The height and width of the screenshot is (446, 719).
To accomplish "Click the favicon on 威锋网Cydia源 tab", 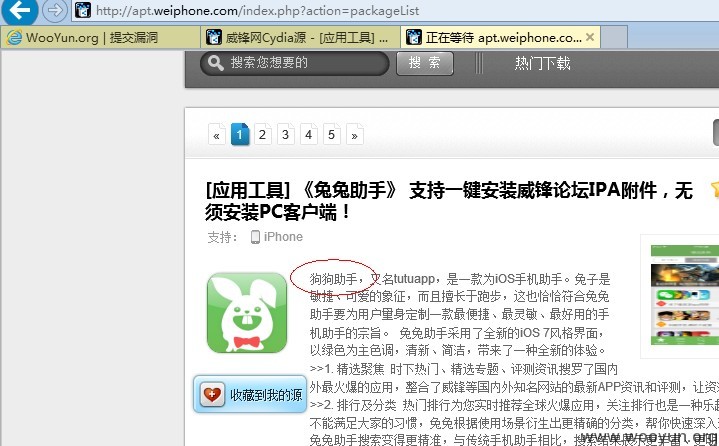I will pos(214,37).
